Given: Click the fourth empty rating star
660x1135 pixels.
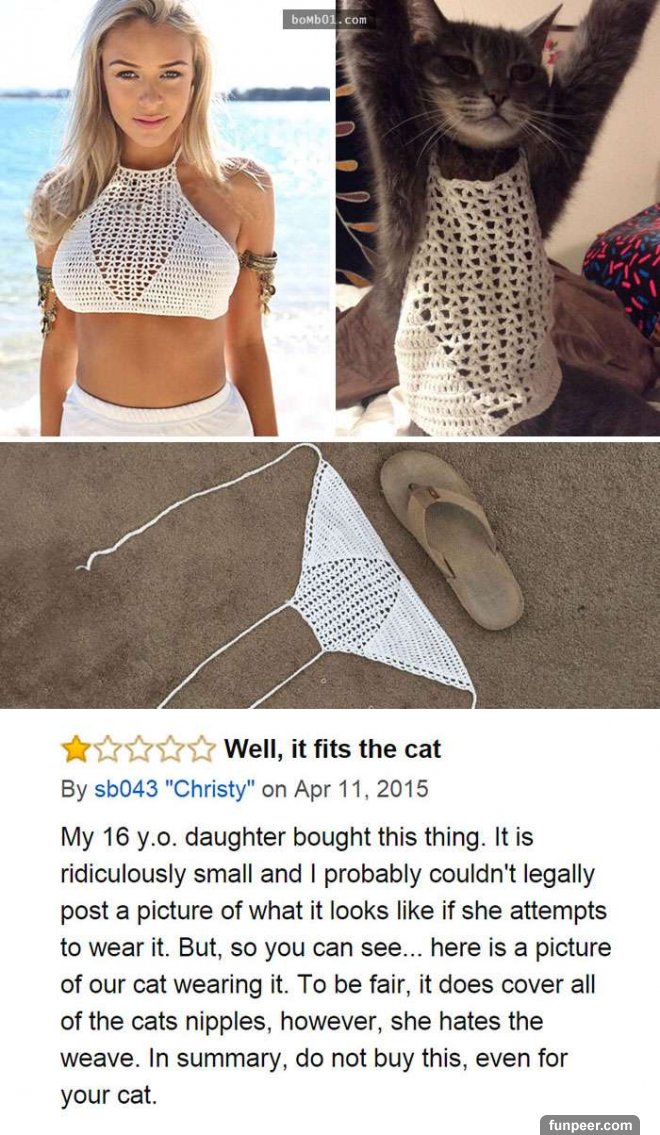Looking at the screenshot, I should click(x=171, y=749).
